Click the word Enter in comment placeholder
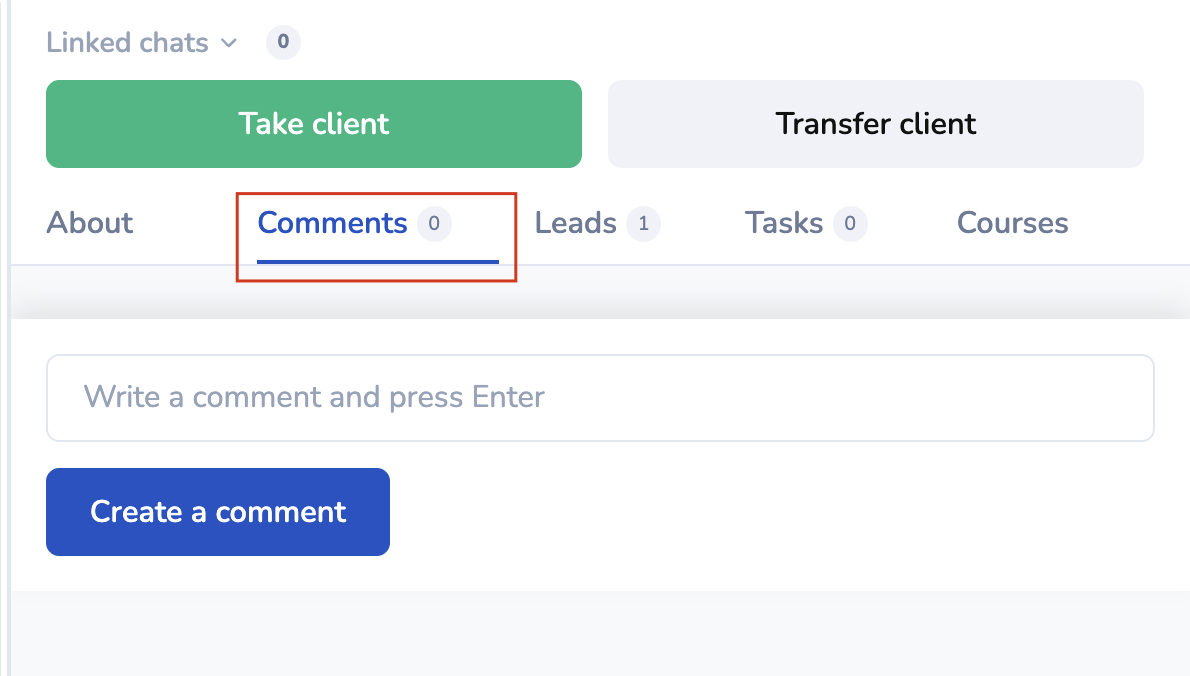The height and width of the screenshot is (676, 1190). pos(508,397)
